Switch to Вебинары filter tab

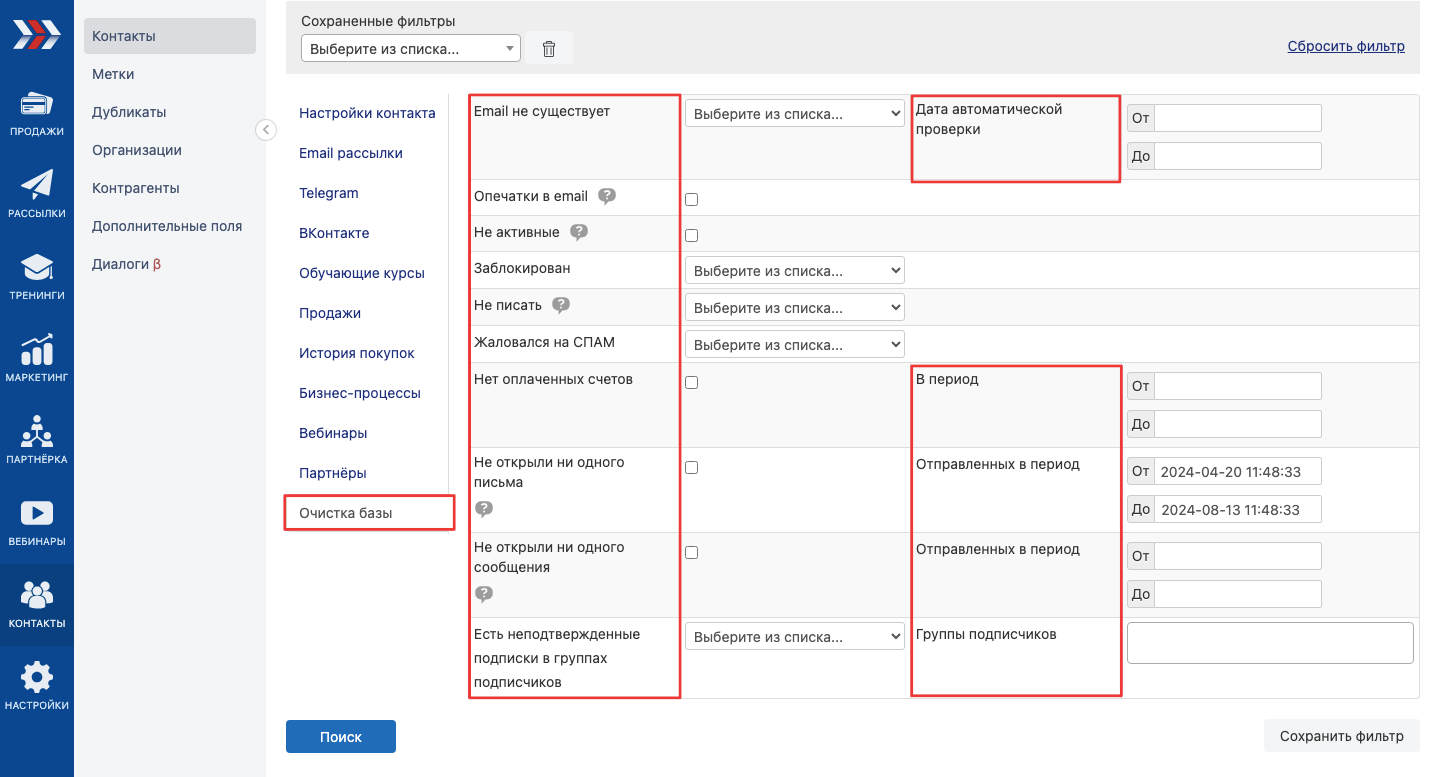tap(333, 433)
